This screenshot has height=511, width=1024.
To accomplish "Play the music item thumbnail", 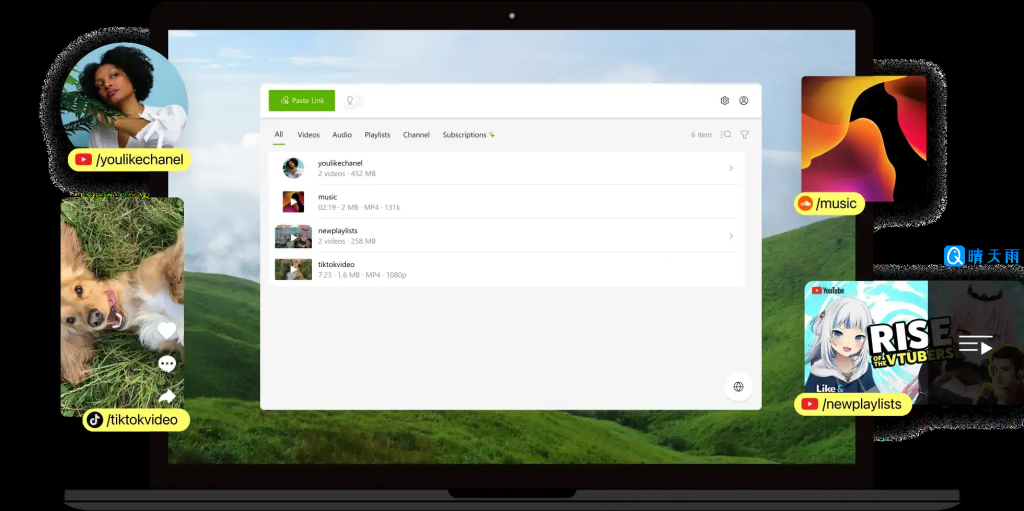I will tap(293, 202).
